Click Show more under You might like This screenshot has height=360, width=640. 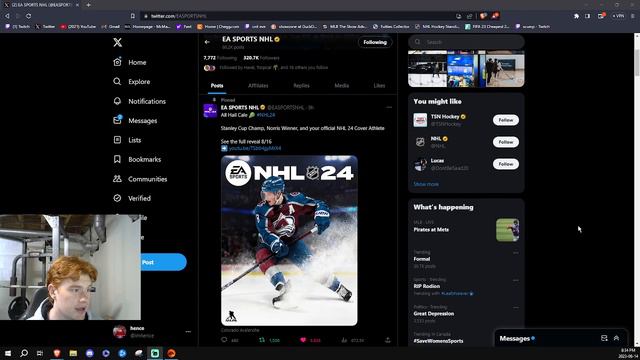tap(426, 184)
